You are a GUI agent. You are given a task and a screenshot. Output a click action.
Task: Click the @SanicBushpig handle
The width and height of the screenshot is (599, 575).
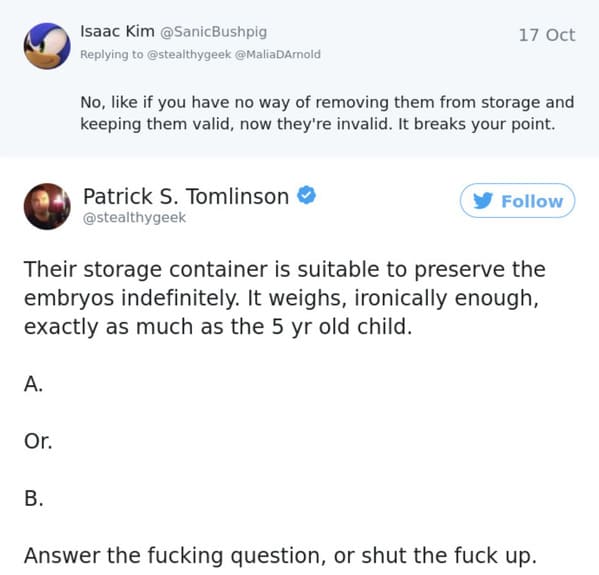coord(213,32)
